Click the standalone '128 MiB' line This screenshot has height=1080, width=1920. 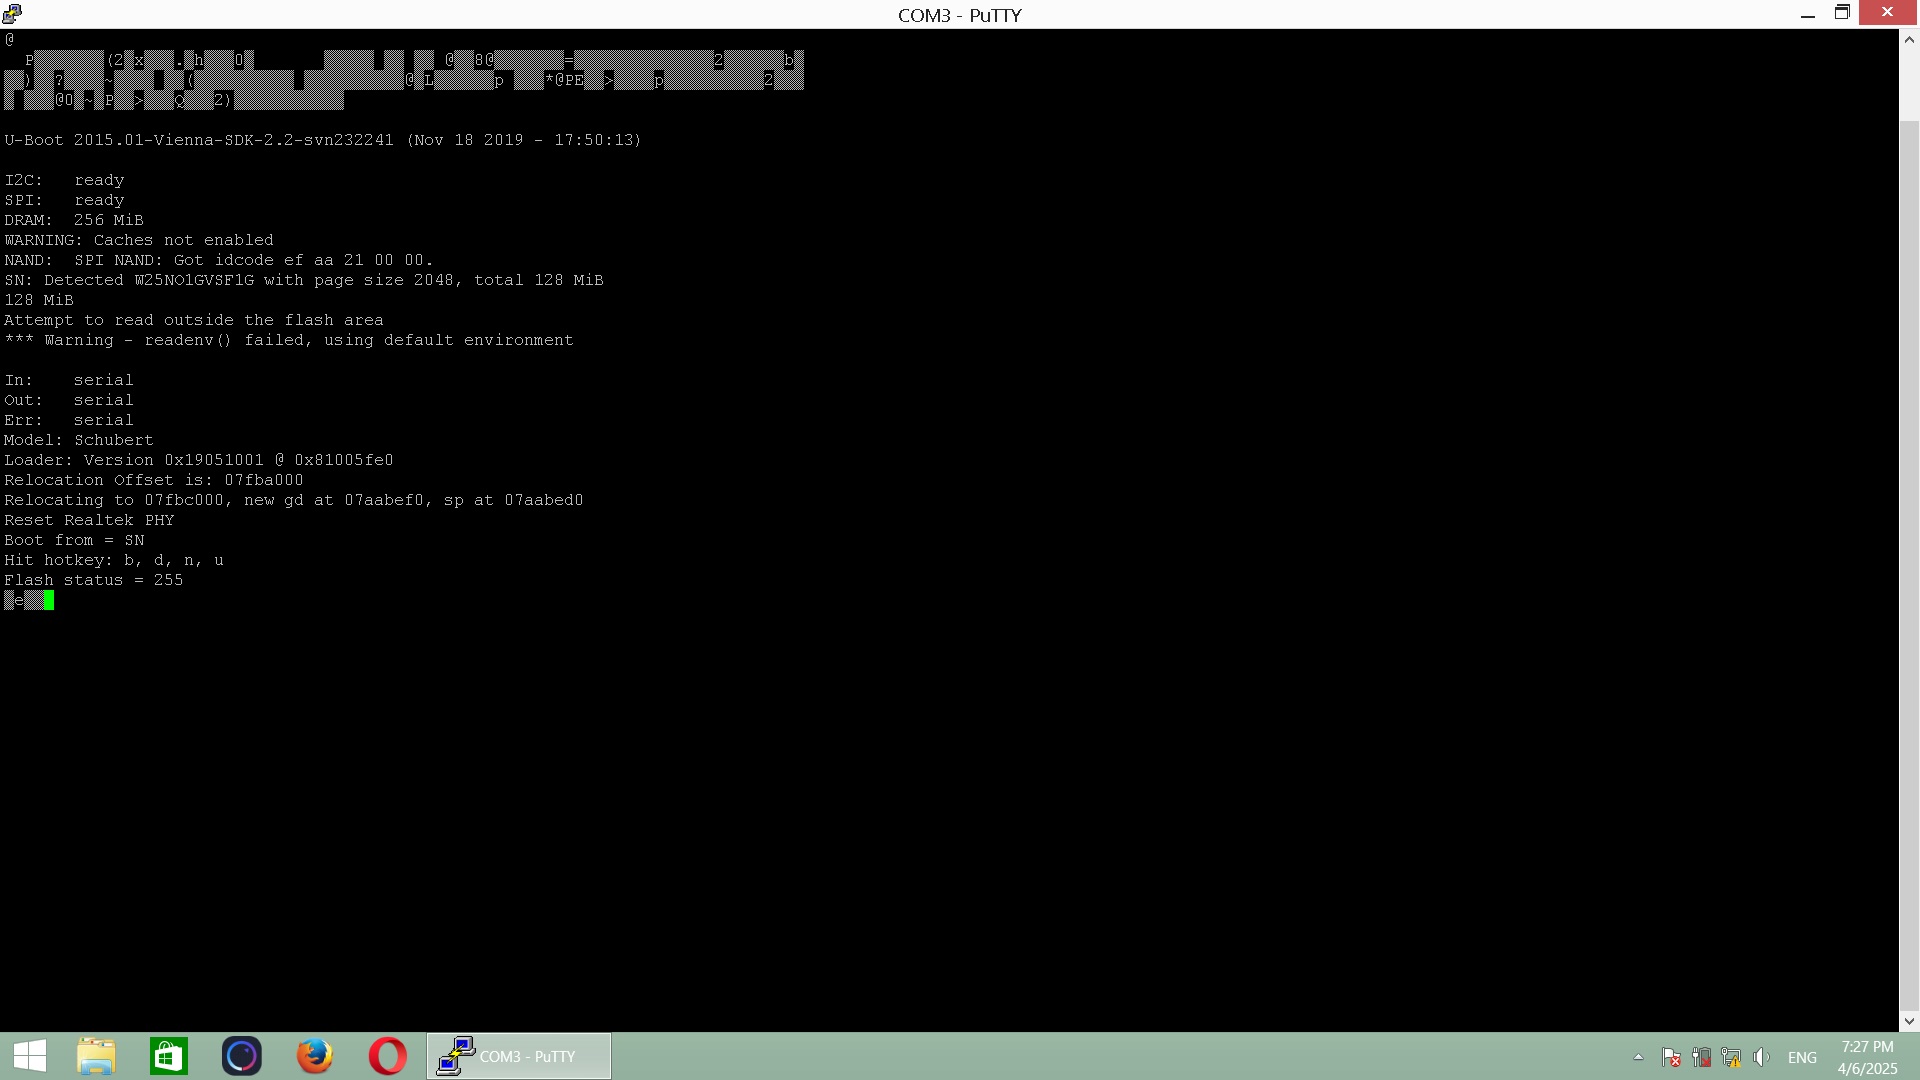tap(39, 300)
